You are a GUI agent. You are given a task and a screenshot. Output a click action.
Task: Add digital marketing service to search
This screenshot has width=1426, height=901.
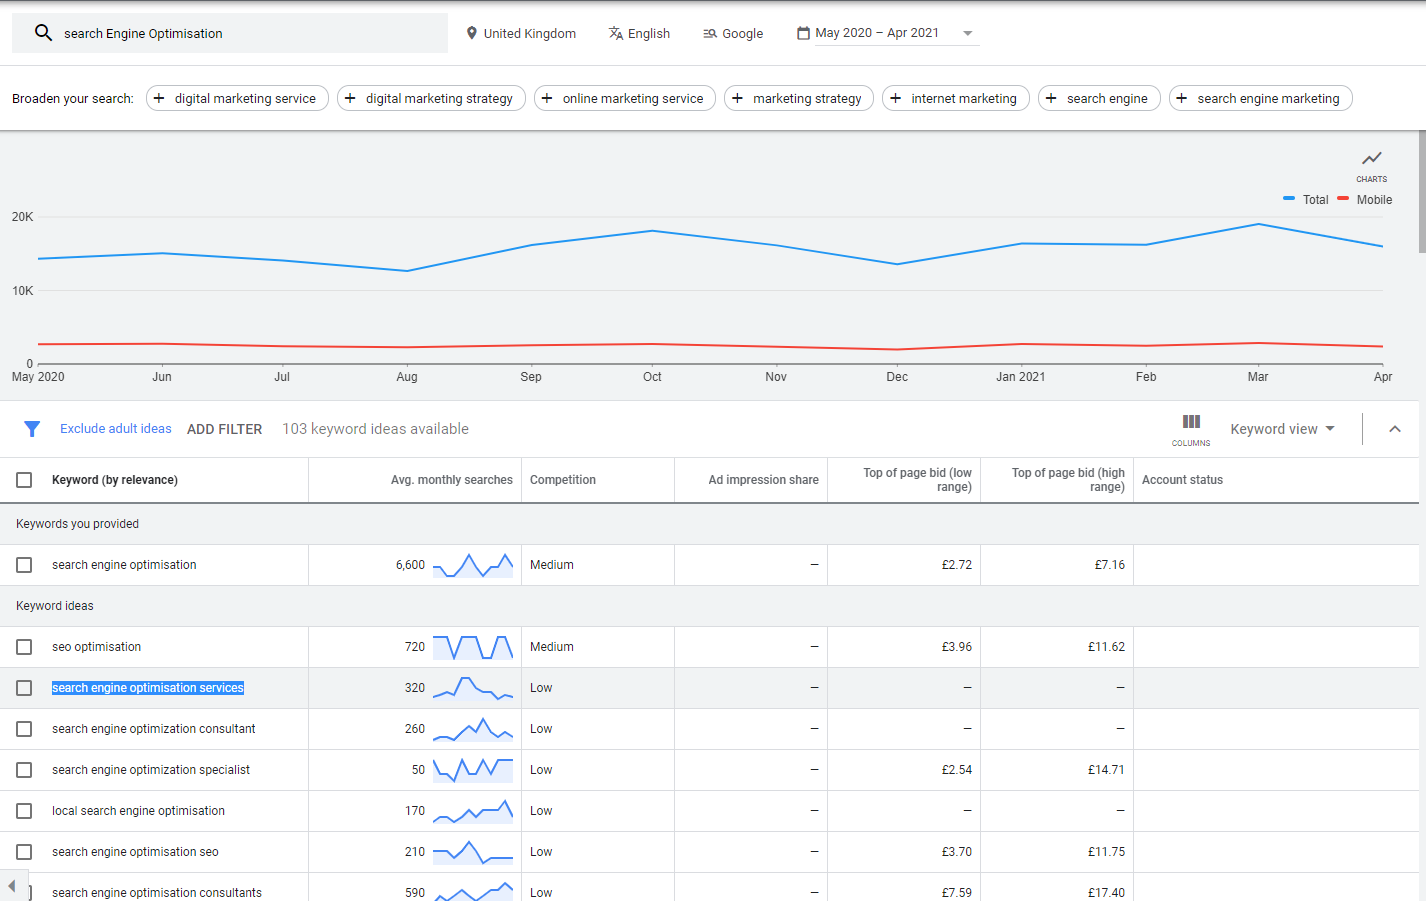tap(237, 98)
